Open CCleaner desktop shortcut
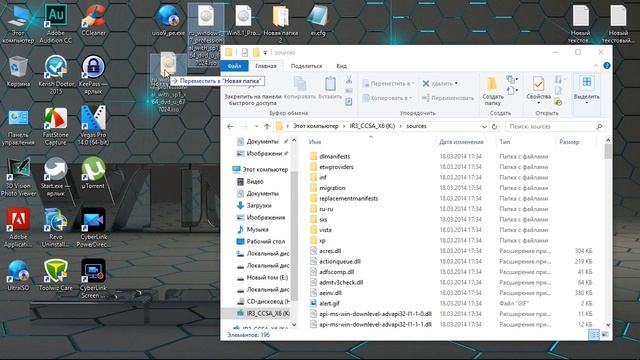Screen dimensions: 640x360 (x=93, y=20)
